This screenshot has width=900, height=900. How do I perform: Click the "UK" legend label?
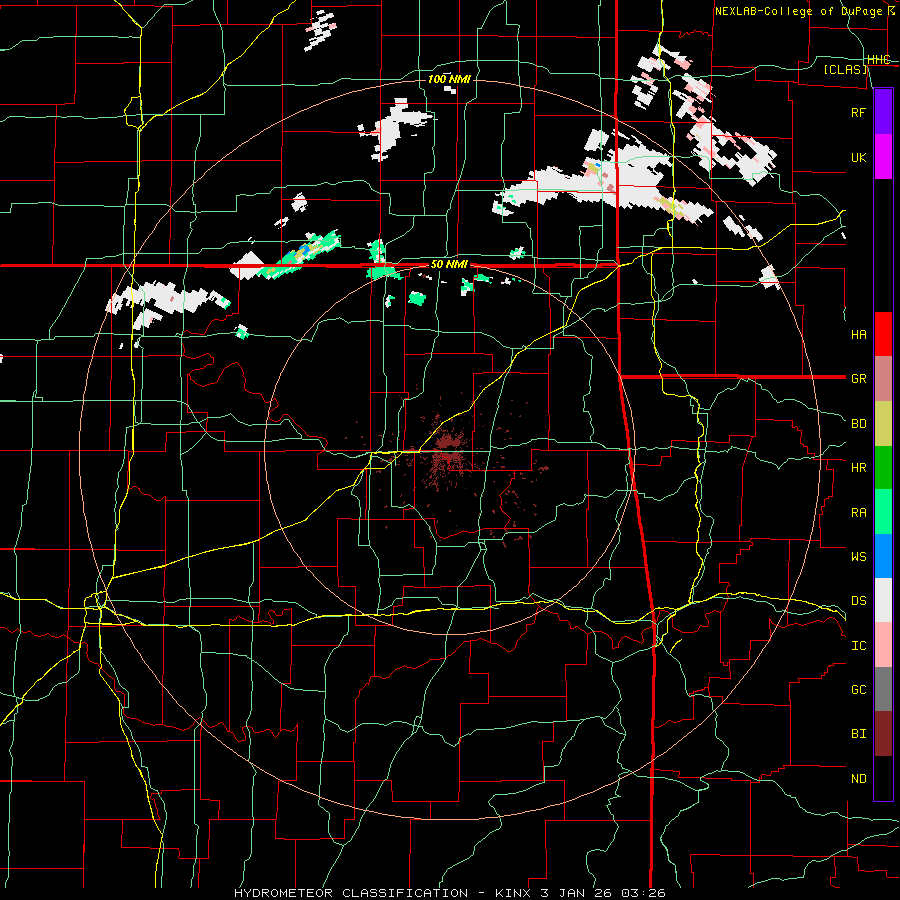[x=858, y=157]
